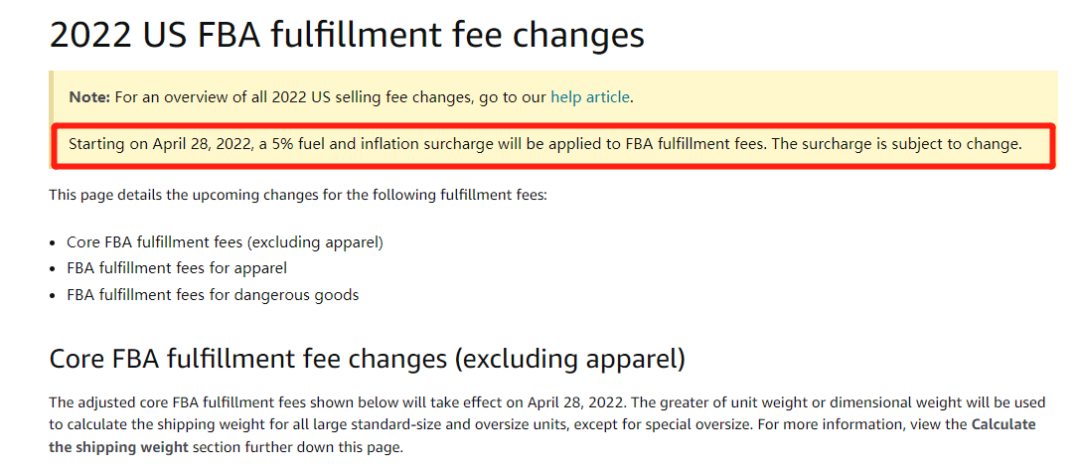
Task: Click the 'Core FBA fulfillment fees (excluding apparel)' bullet
Action: coord(225,242)
